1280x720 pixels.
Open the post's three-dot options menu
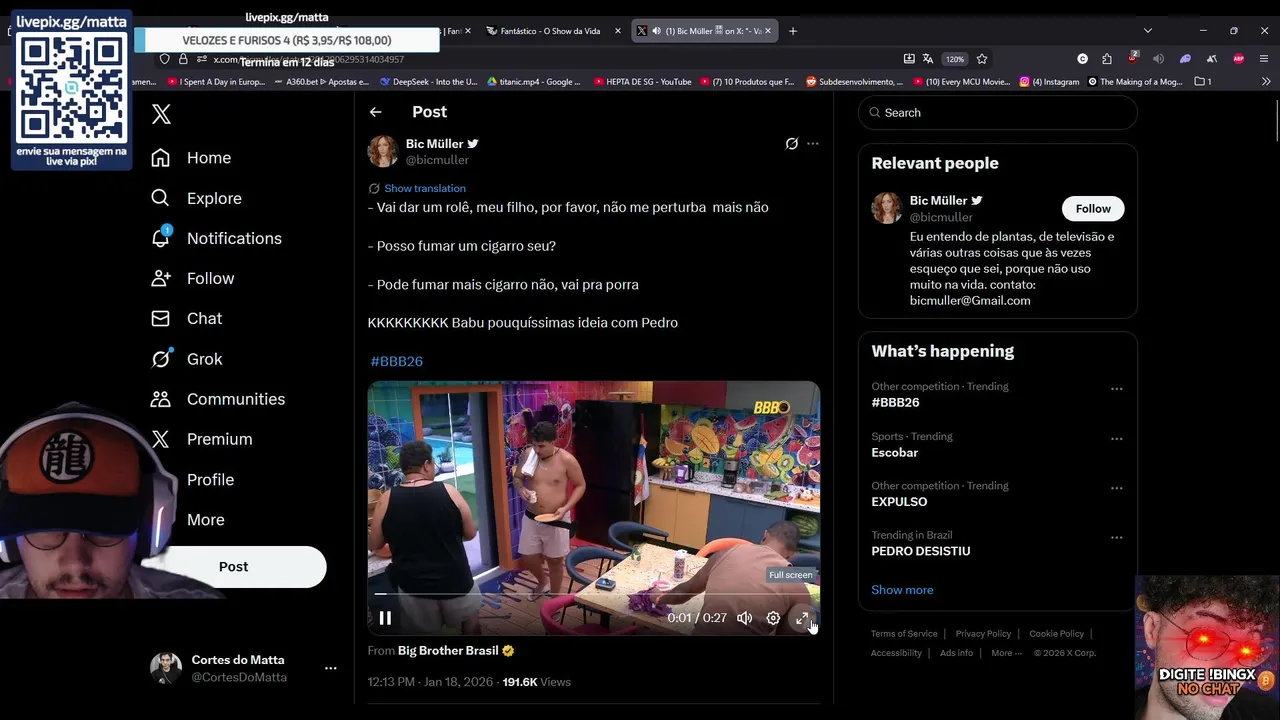tap(813, 144)
